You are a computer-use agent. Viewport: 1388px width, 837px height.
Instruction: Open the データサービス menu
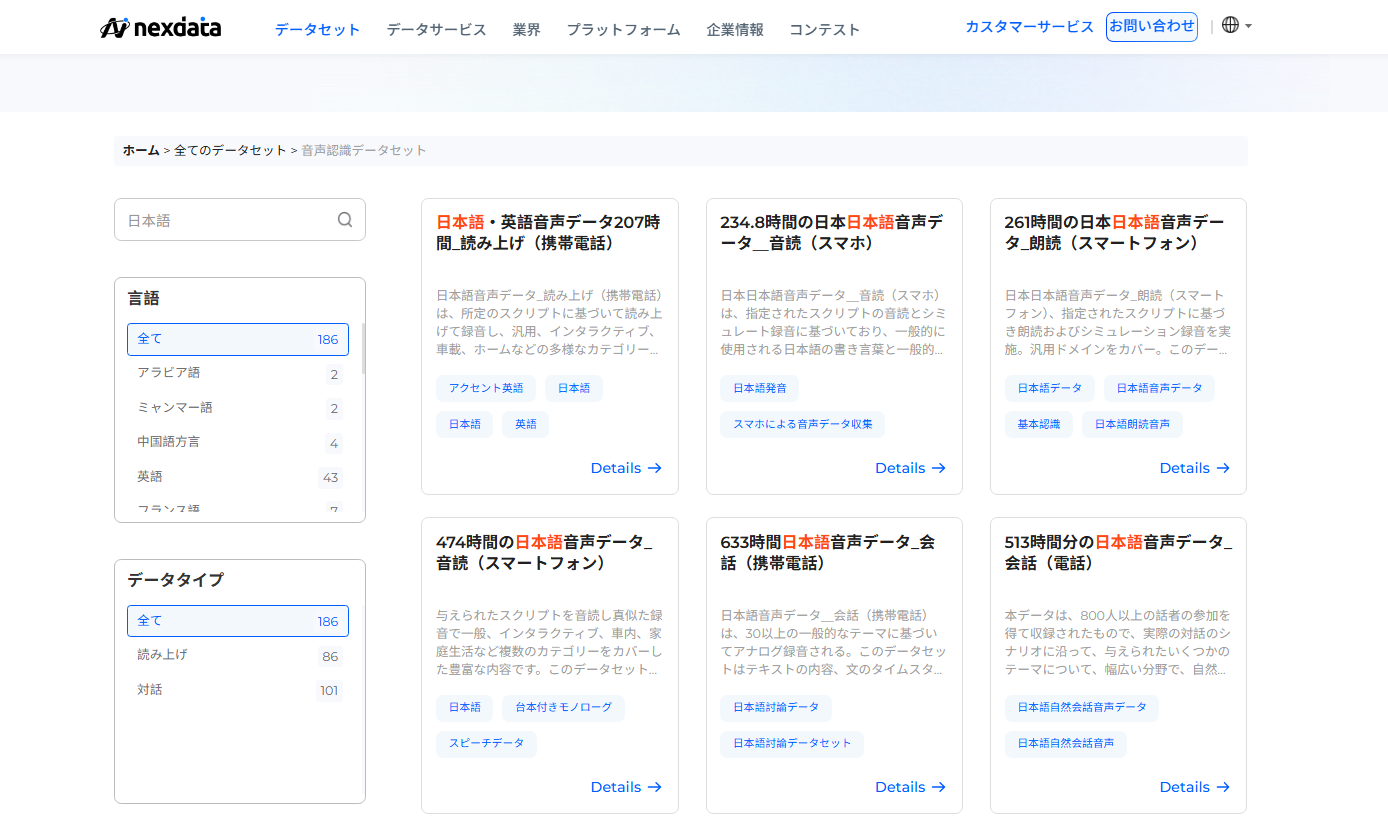point(436,29)
